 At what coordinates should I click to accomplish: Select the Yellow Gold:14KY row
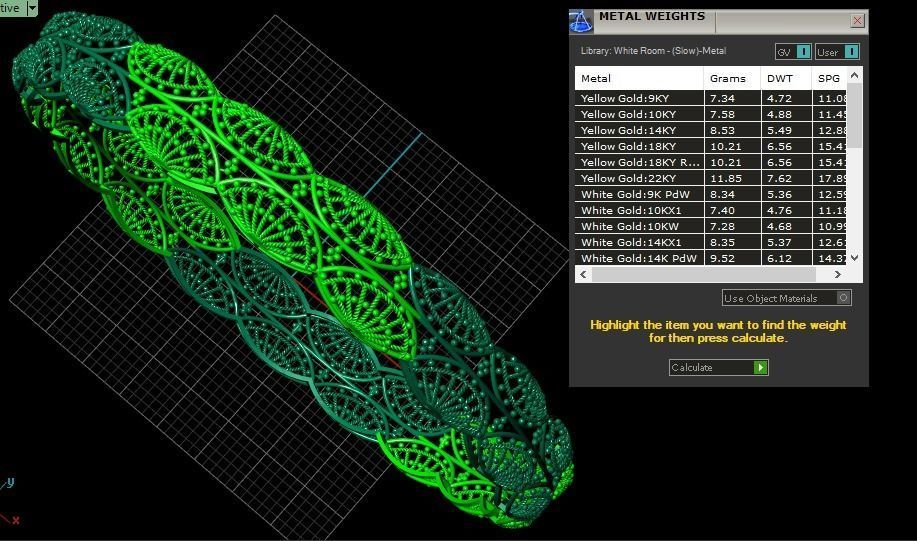[711, 130]
